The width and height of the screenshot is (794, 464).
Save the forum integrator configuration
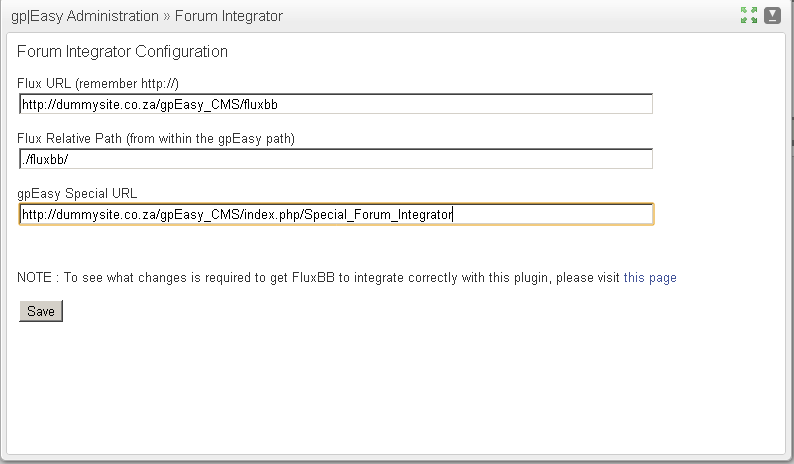click(41, 311)
